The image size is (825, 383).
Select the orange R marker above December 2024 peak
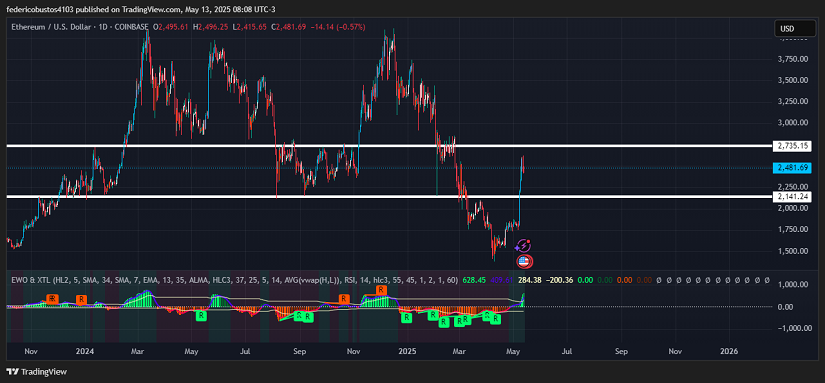coord(381,290)
